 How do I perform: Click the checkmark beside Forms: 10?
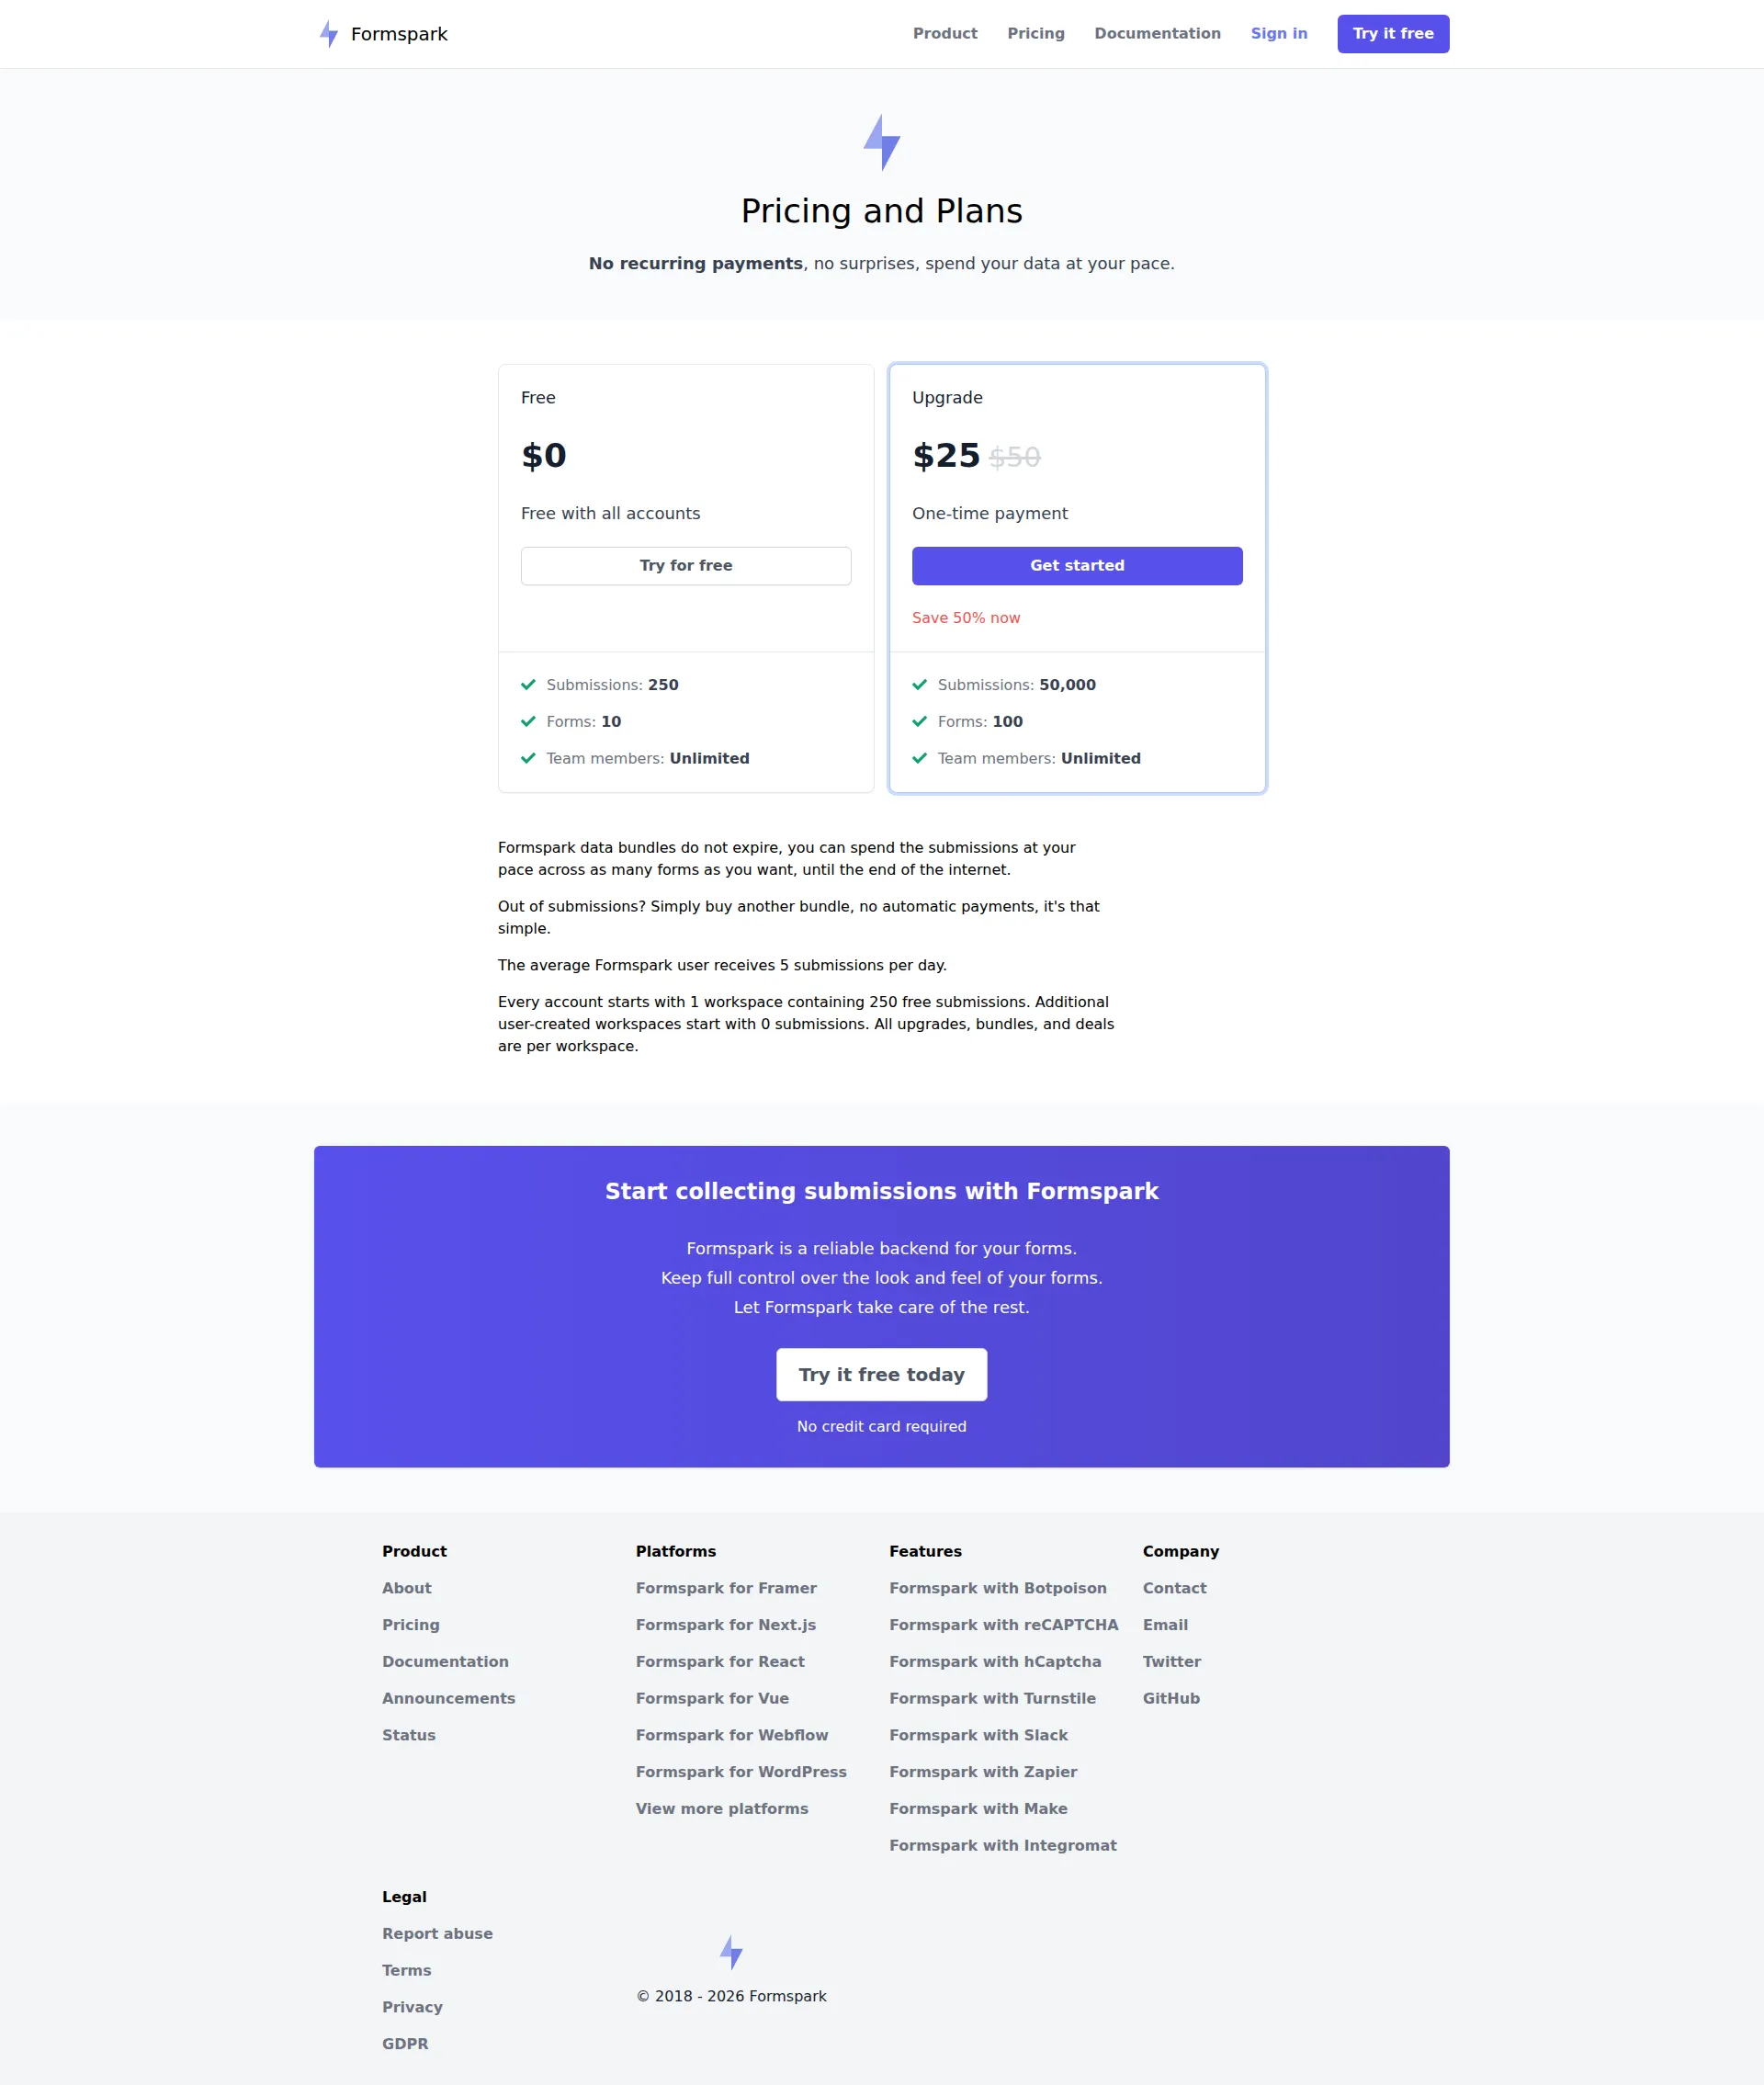(528, 721)
